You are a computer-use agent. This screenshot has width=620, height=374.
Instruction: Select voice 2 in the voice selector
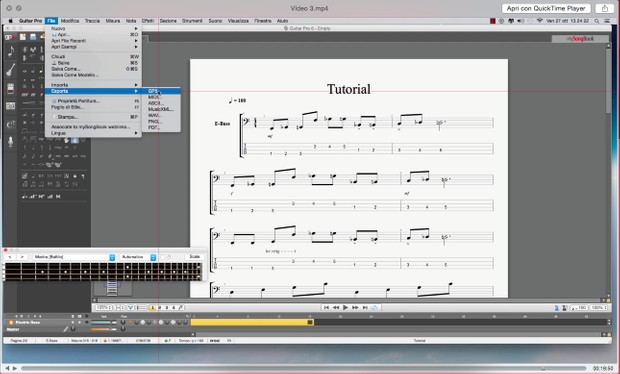[159, 308]
